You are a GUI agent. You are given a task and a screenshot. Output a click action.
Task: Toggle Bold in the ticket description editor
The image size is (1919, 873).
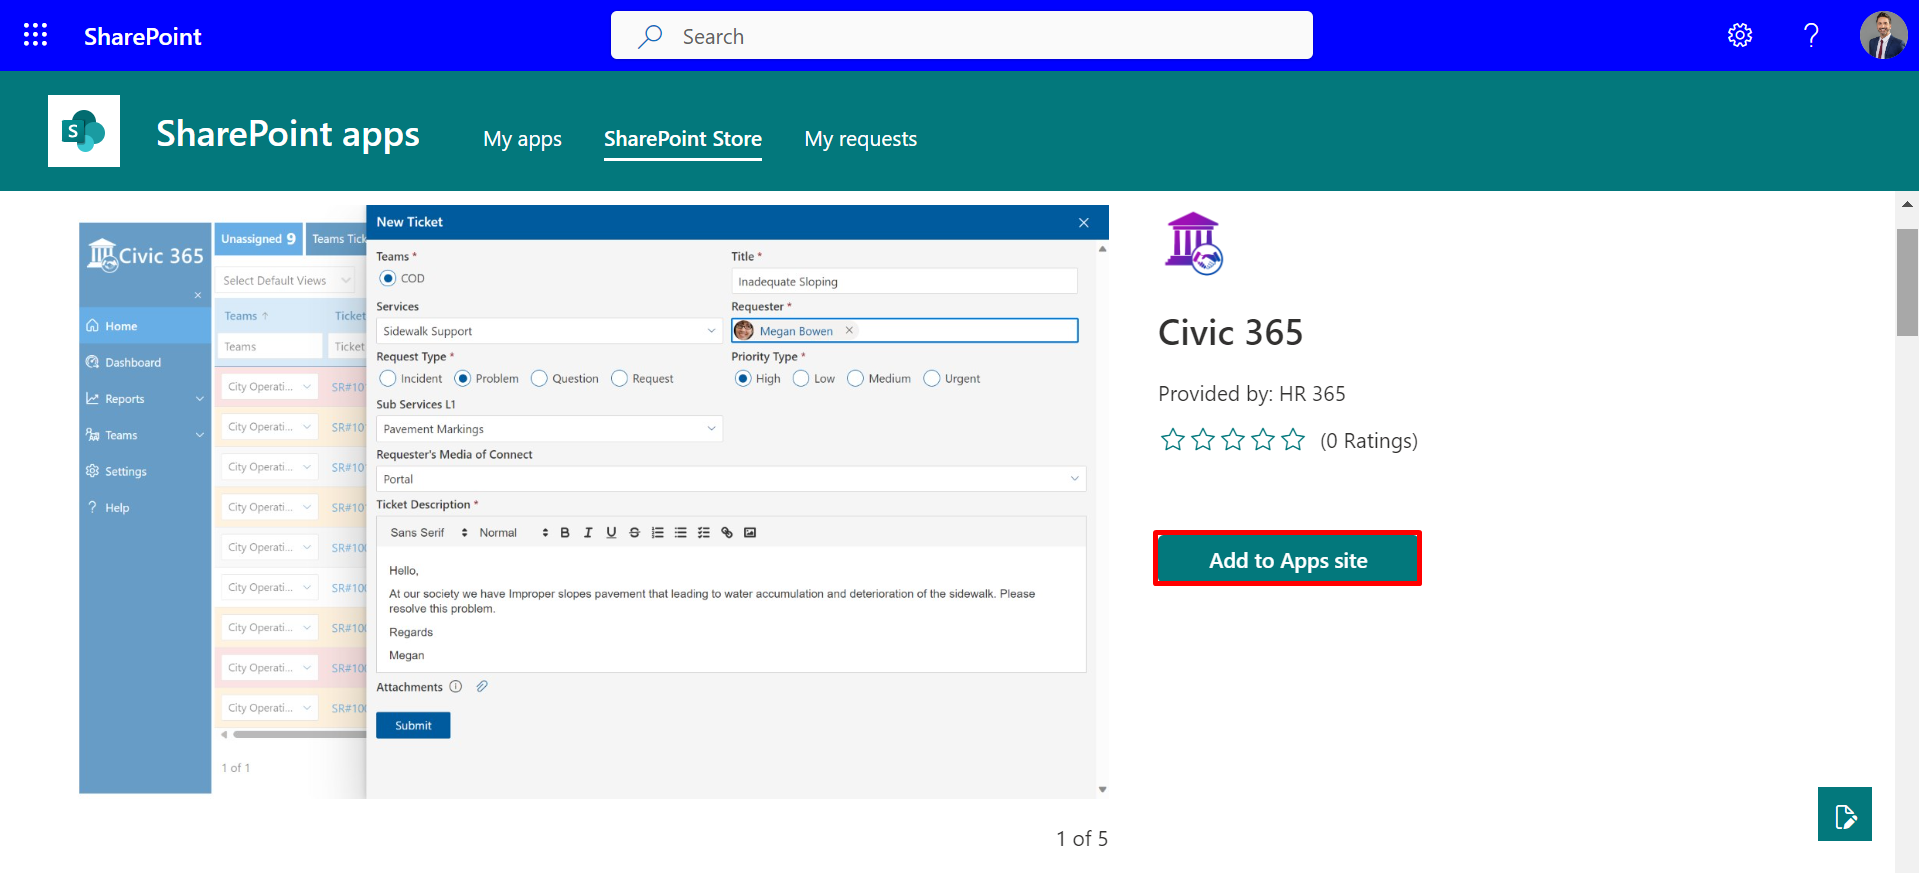[565, 533]
